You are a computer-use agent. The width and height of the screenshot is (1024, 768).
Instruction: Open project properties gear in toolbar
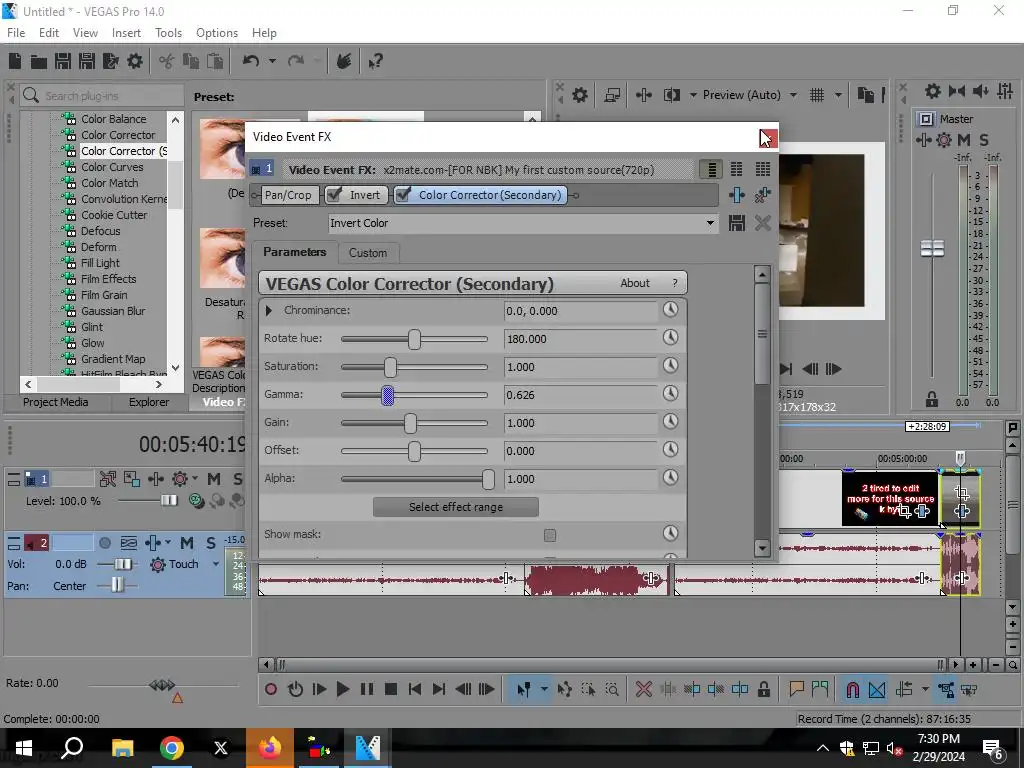point(135,61)
